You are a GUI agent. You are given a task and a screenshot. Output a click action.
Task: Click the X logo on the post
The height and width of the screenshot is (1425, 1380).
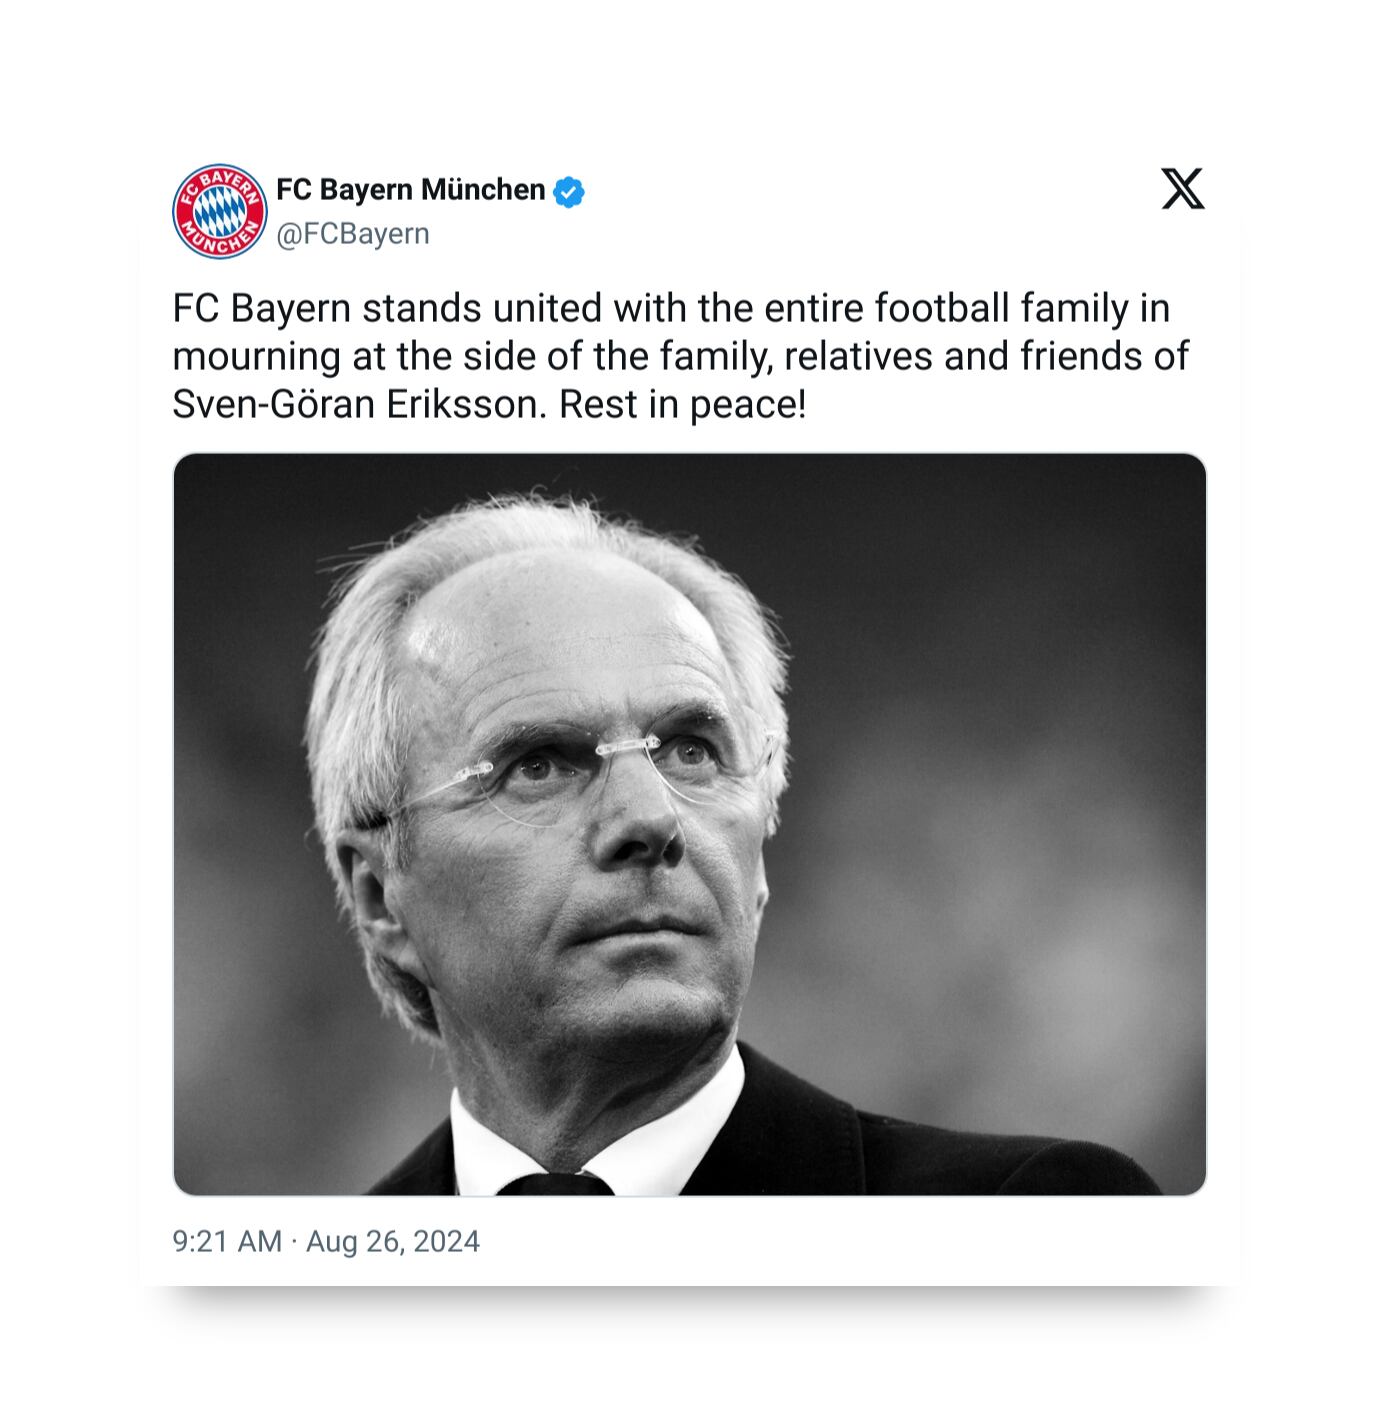pos(1182,189)
